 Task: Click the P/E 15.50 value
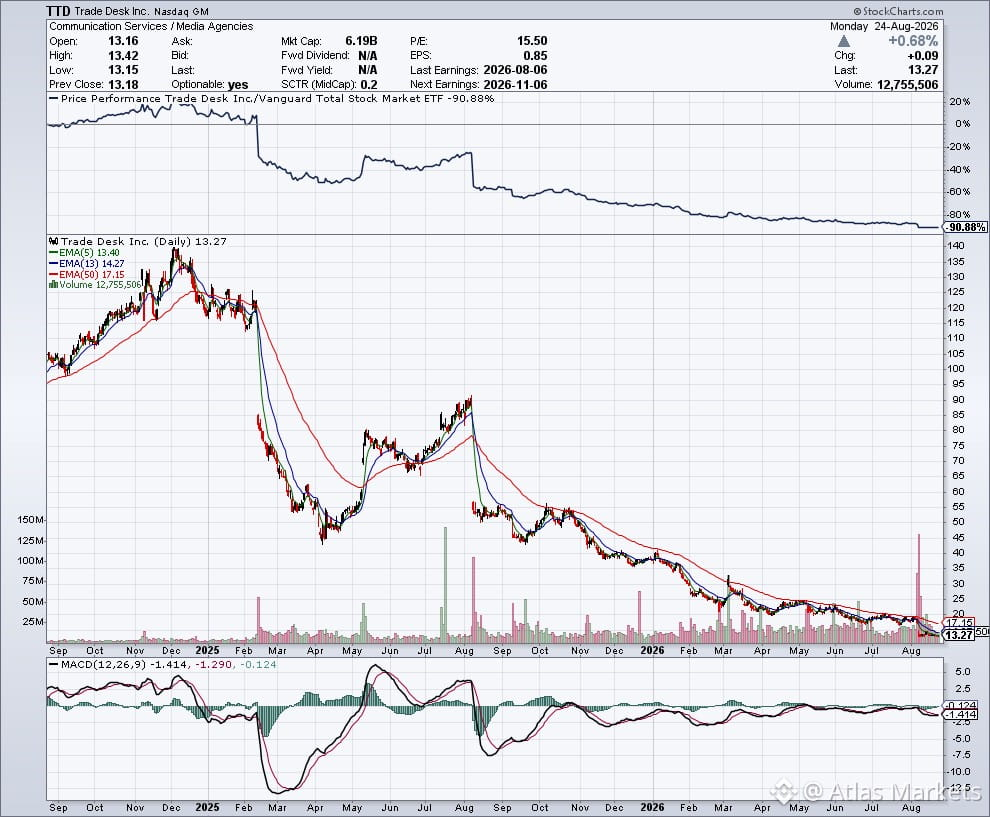532,41
